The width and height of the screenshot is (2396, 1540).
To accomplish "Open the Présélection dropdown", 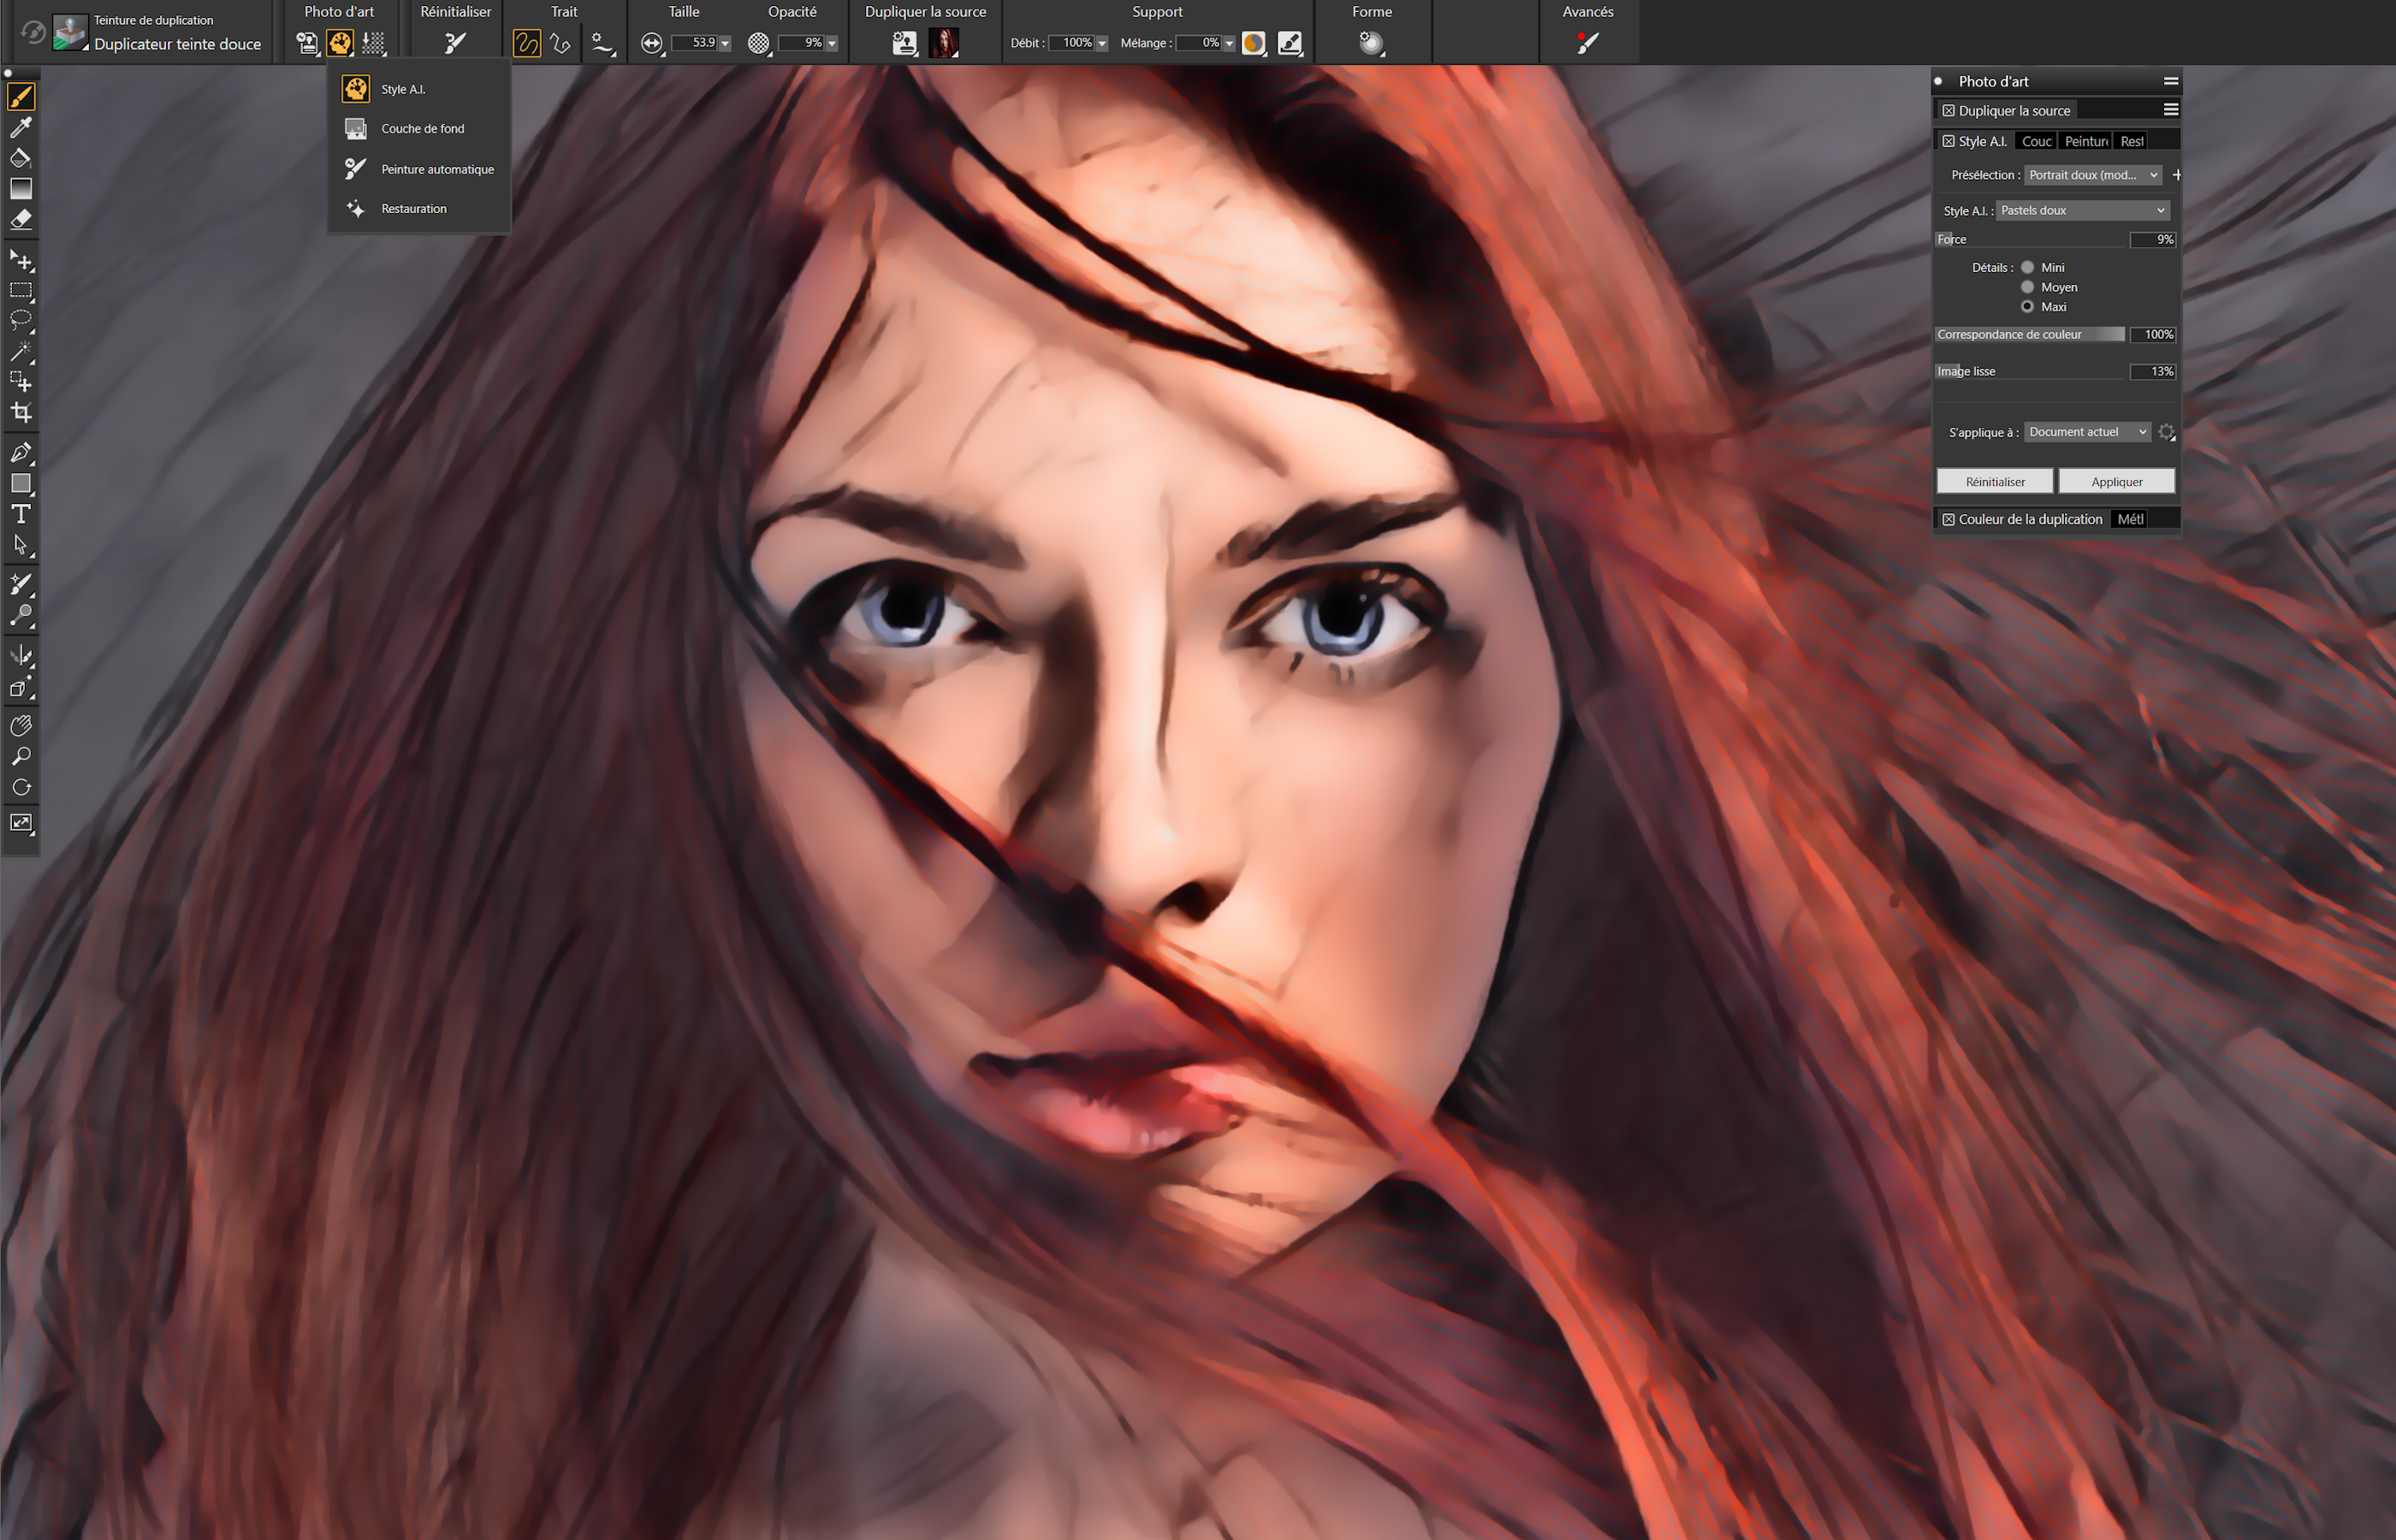I will click(x=2092, y=175).
